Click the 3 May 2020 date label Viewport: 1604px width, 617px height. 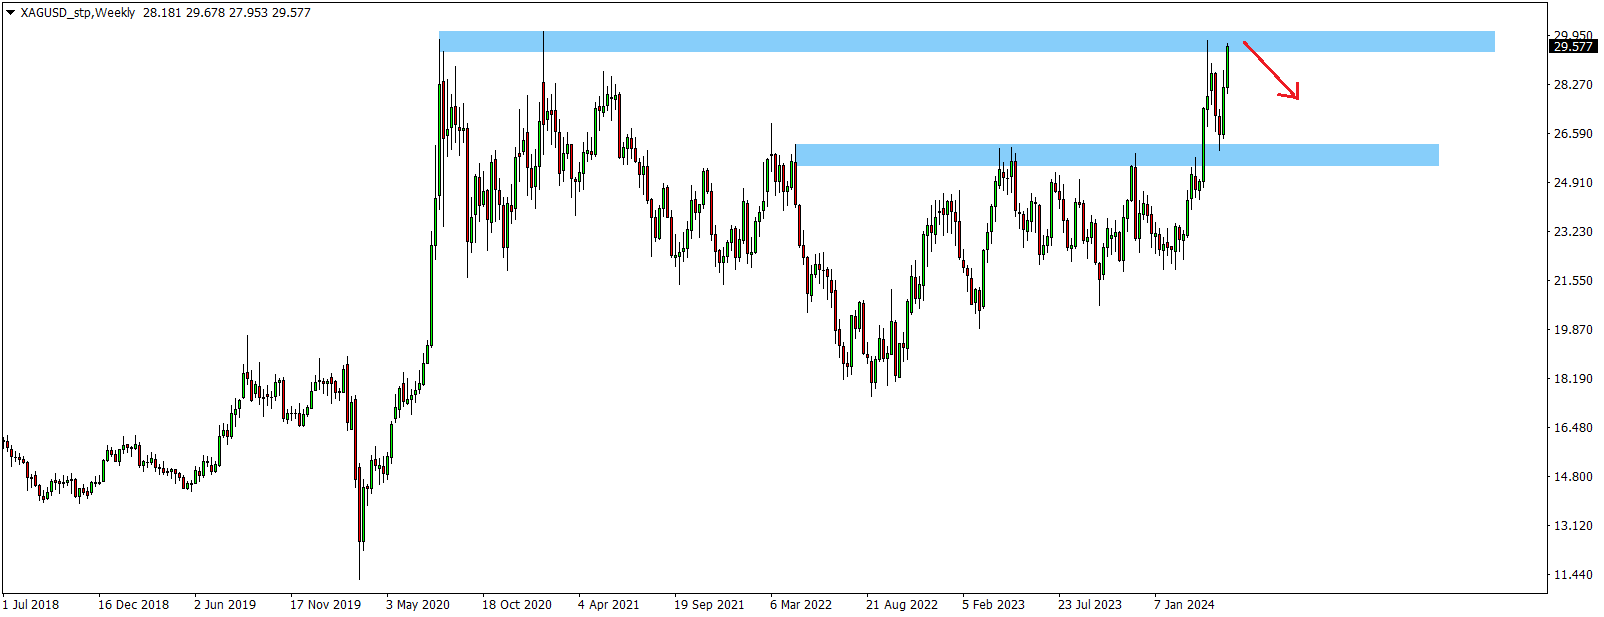(418, 605)
